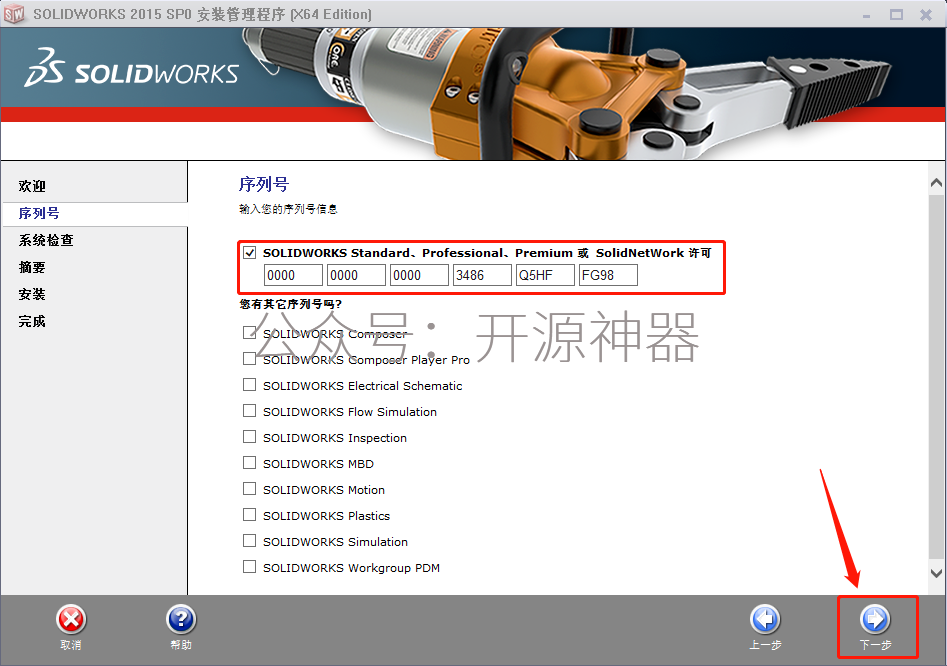Enable SOLIDWORKS Plastics checkbox
This screenshot has height=666, width=947.
249,514
